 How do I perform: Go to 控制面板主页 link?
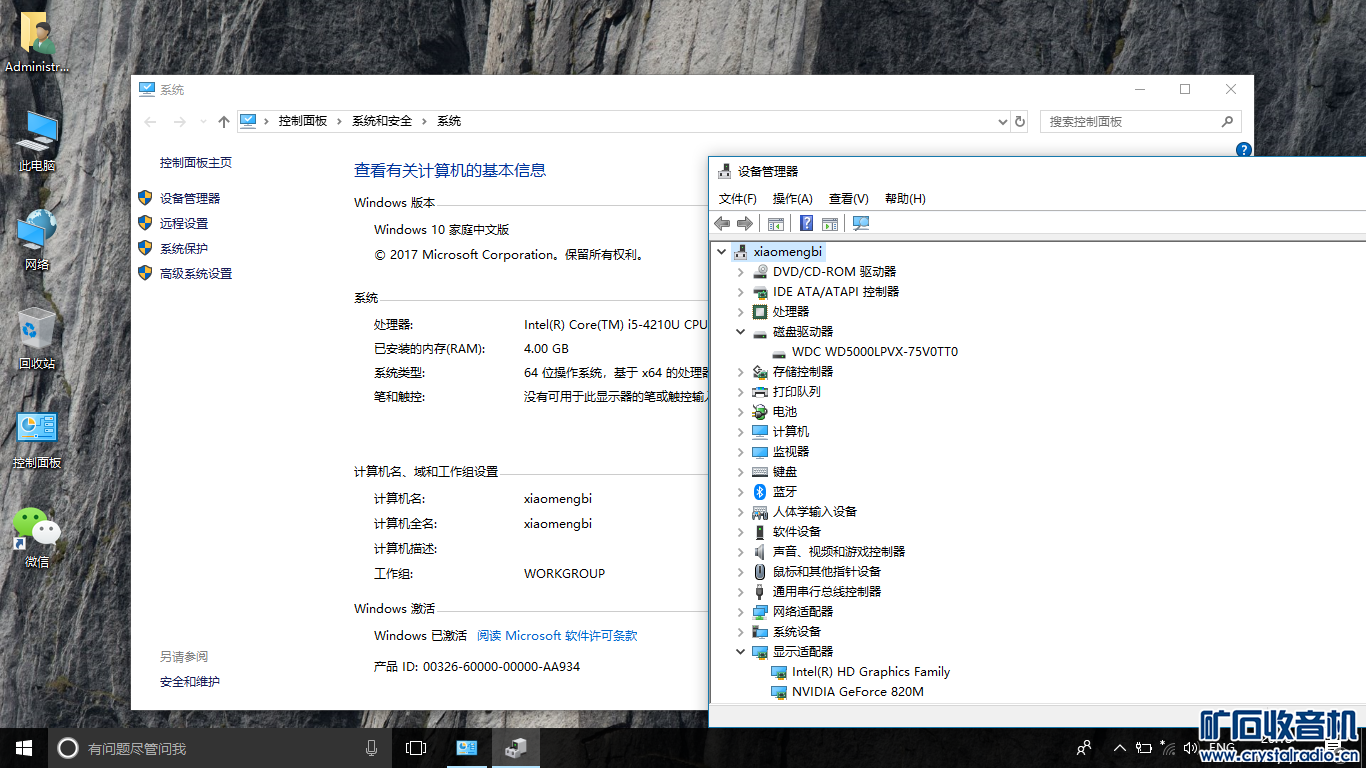point(196,163)
